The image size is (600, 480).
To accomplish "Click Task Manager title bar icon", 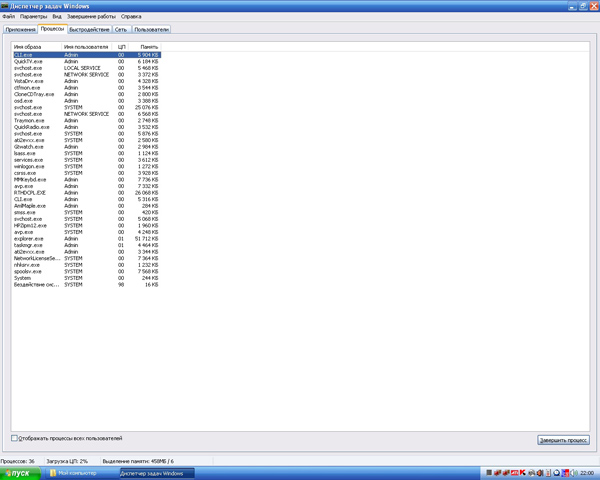I will pyautogui.click(x=5, y=6).
